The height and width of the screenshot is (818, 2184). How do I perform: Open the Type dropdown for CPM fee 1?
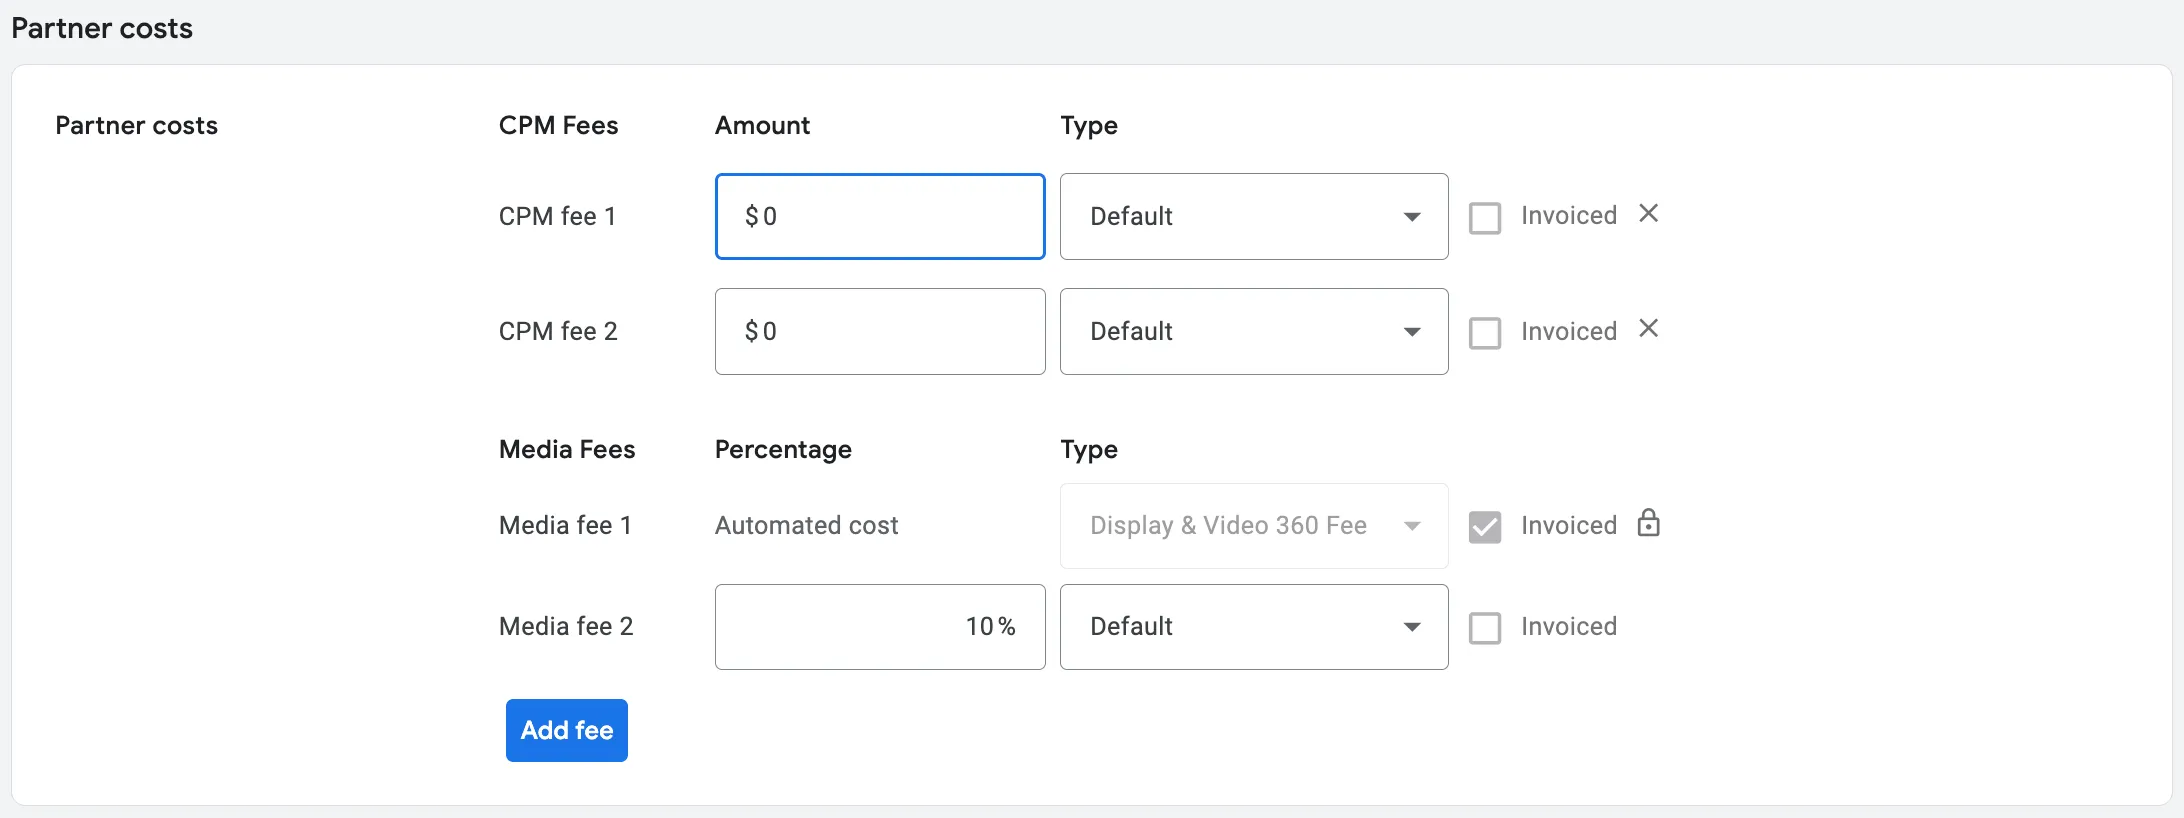(x=1254, y=217)
